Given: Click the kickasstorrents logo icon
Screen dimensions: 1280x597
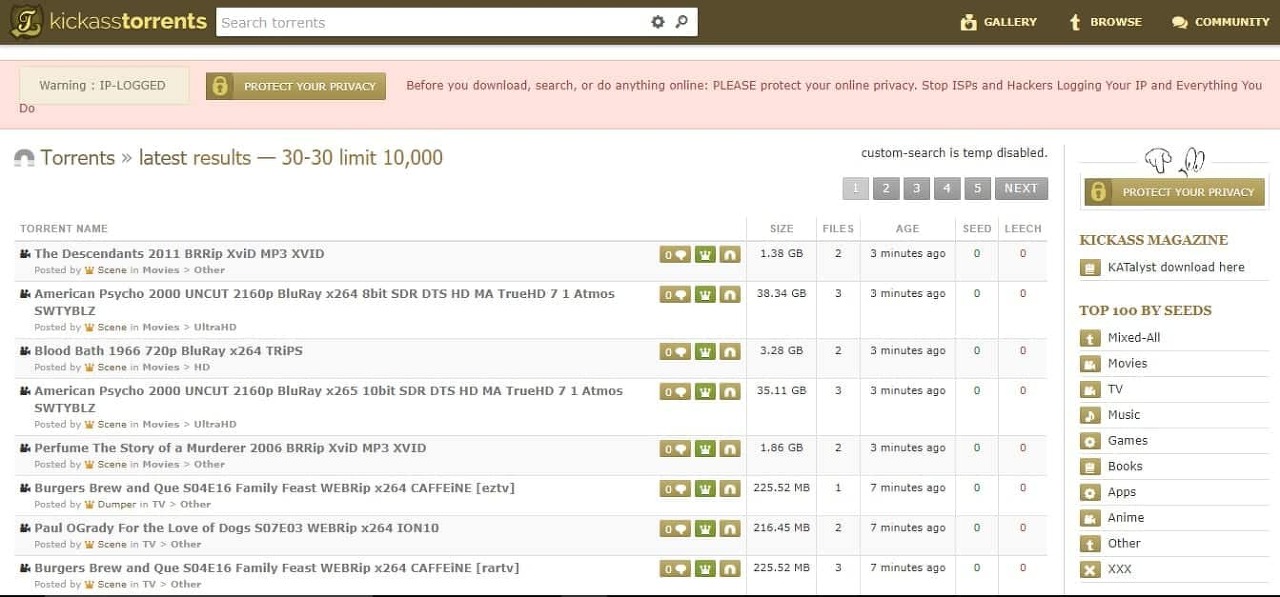Looking at the screenshot, I should [x=26, y=22].
